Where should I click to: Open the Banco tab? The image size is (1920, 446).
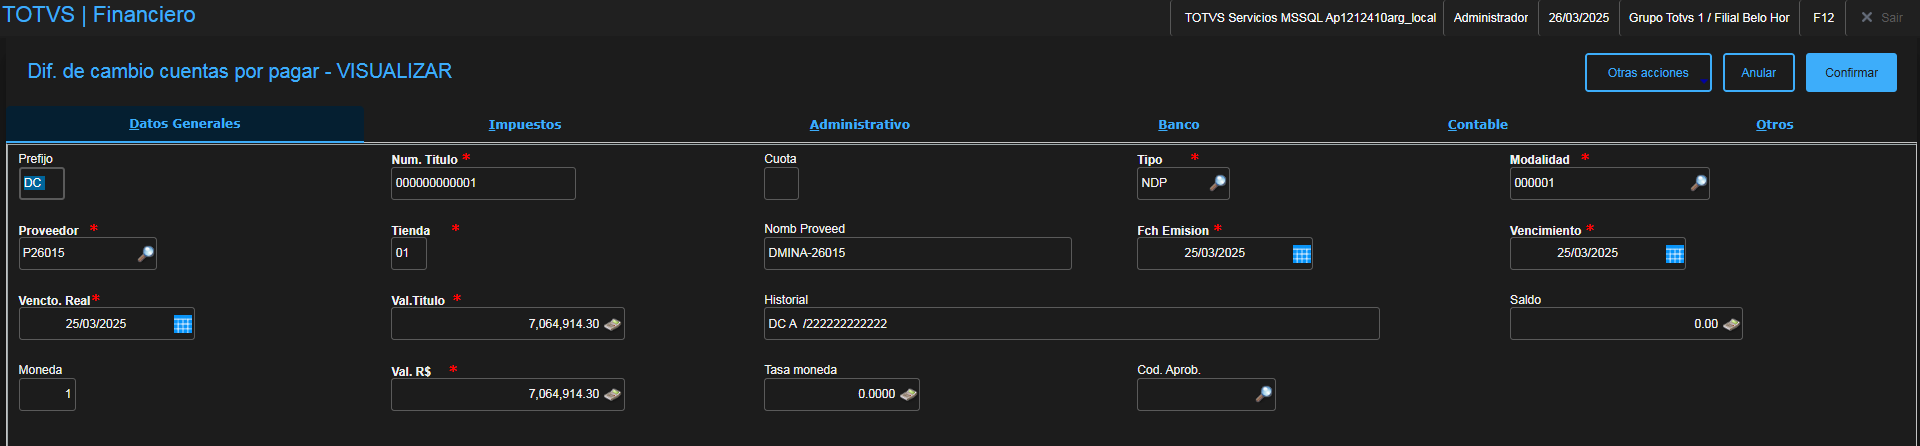[x=1178, y=125]
